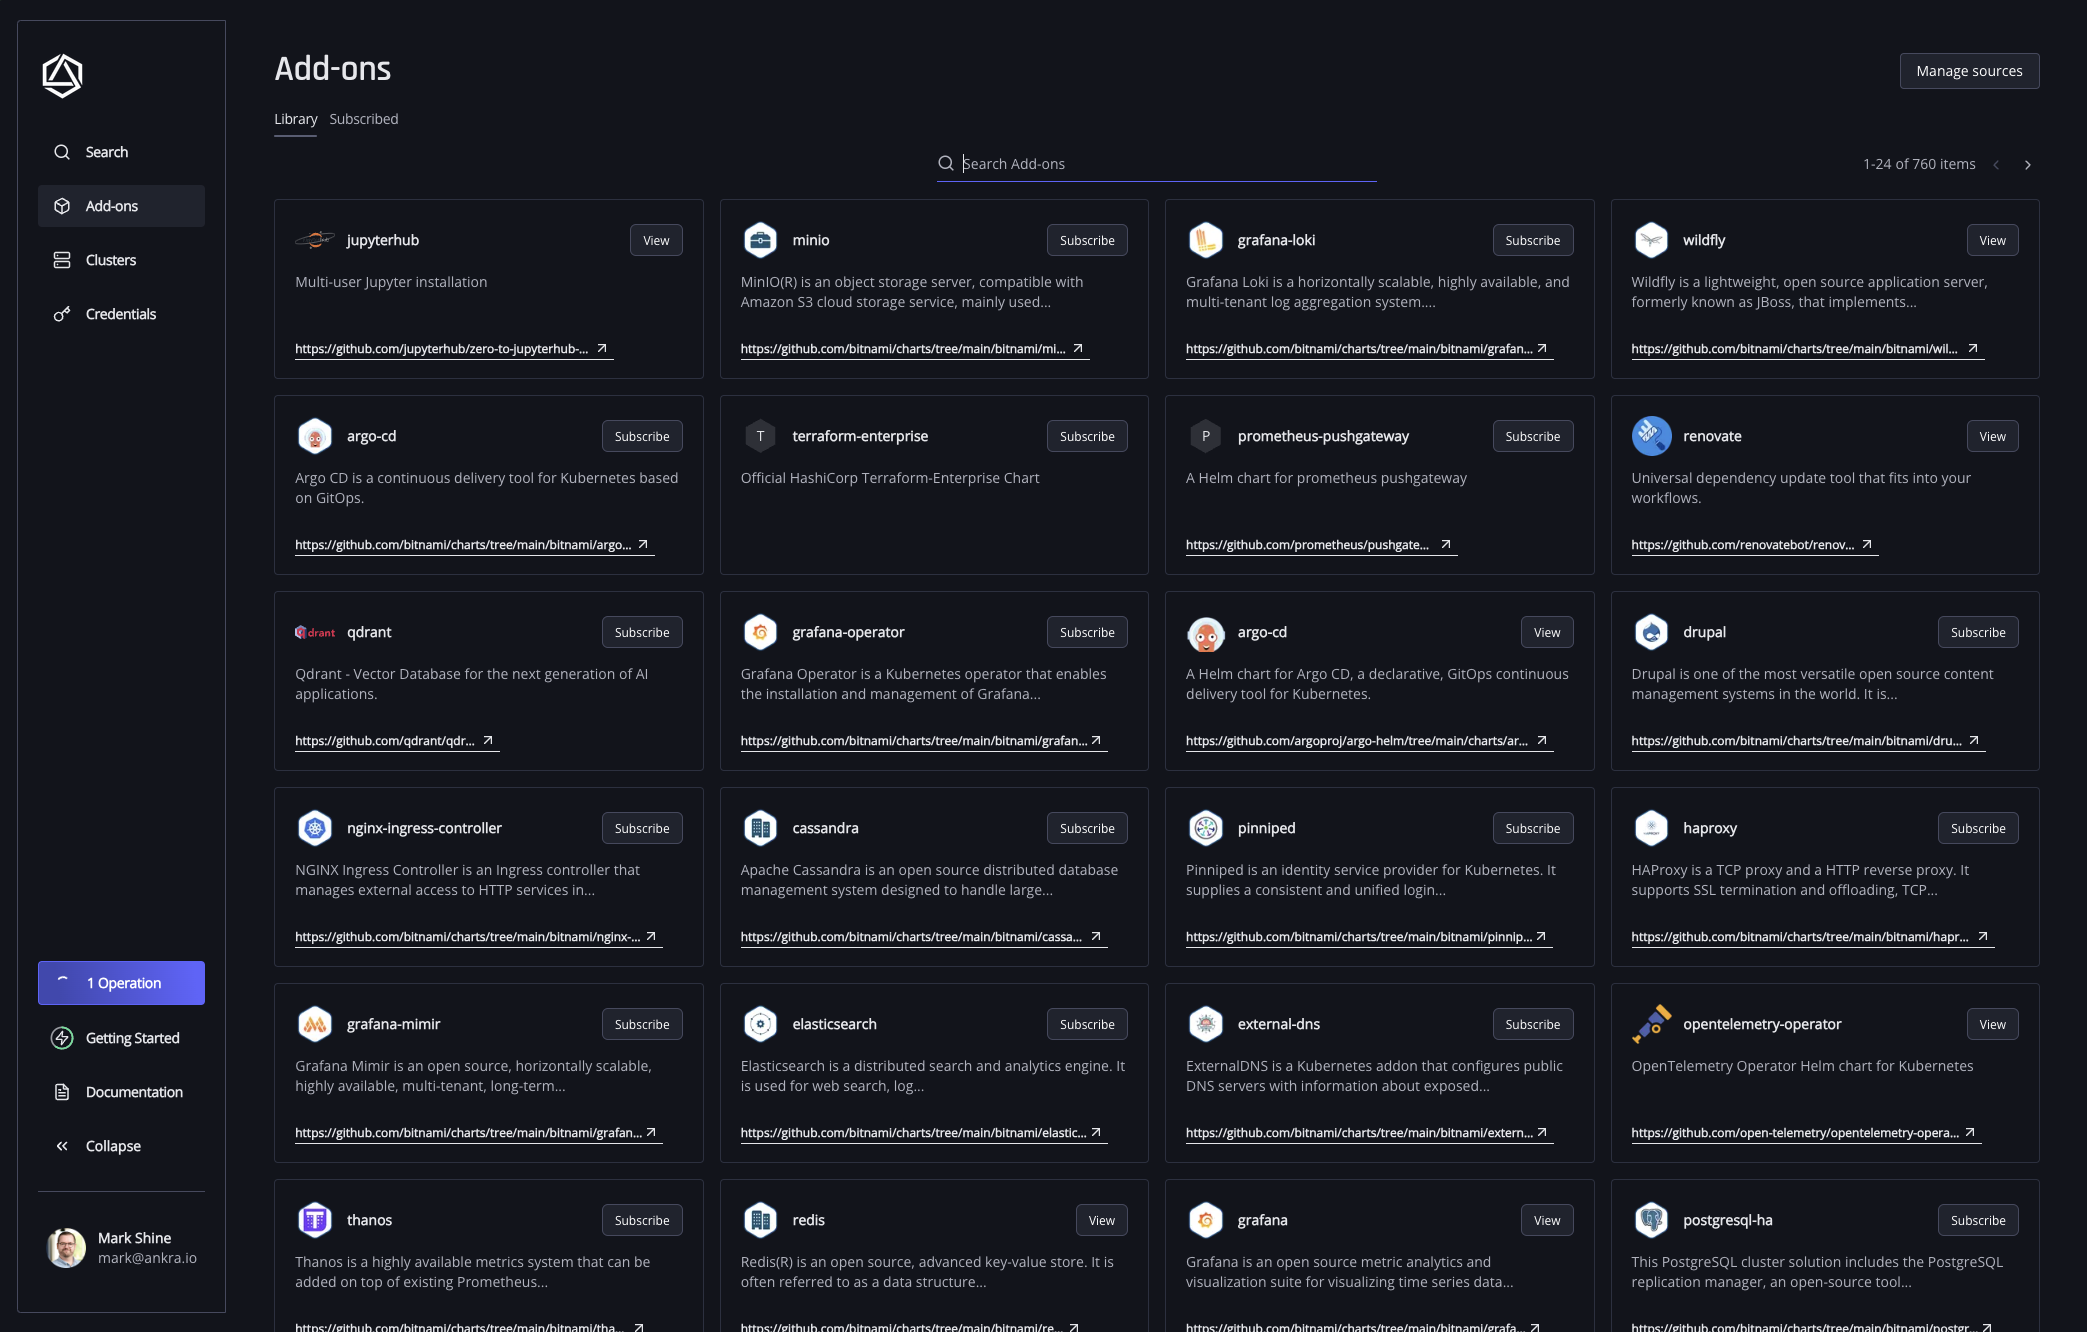Click the external-dns logo icon

click(x=1206, y=1024)
